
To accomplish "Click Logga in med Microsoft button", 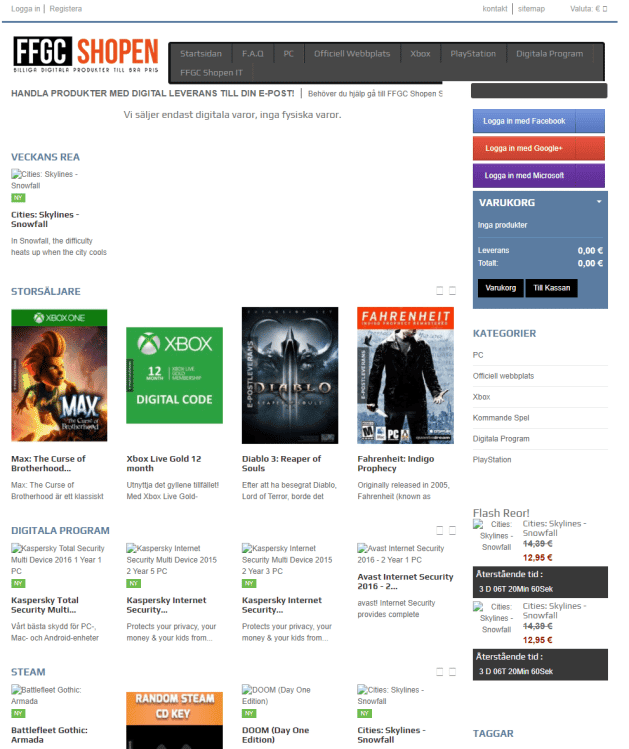I will pyautogui.click(x=539, y=175).
